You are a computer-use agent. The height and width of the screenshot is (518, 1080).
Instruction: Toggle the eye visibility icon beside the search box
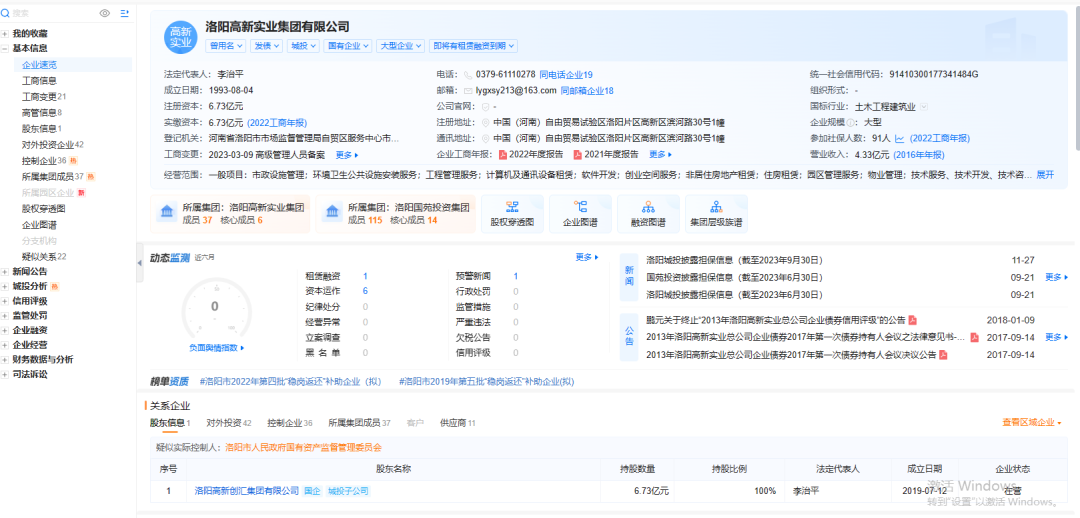click(105, 13)
